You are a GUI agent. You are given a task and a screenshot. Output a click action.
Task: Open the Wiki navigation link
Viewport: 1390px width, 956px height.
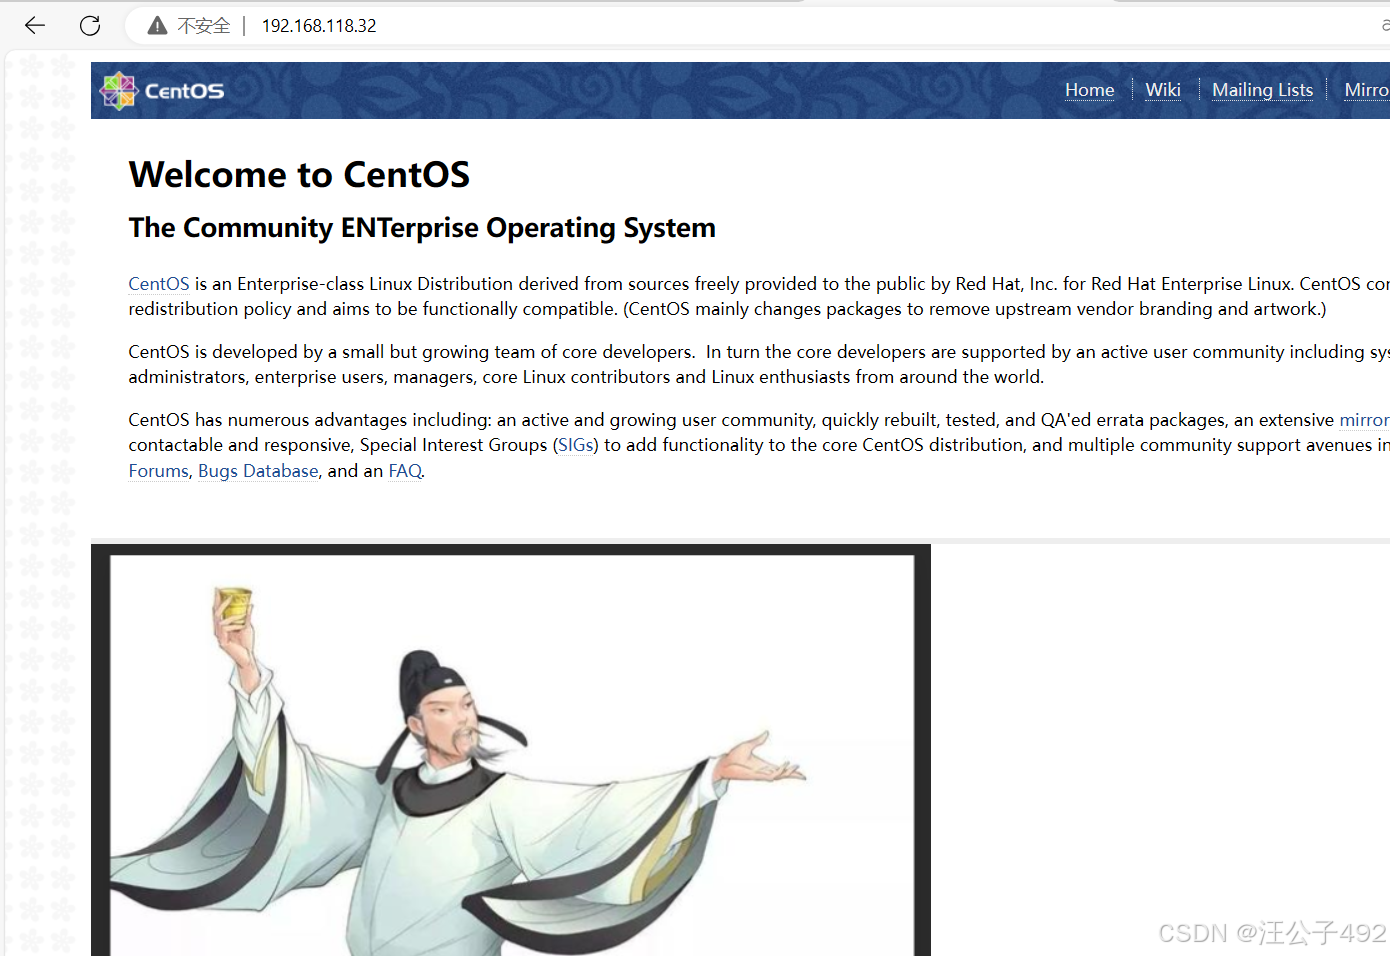pyautogui.click(x=1163, y=89)
